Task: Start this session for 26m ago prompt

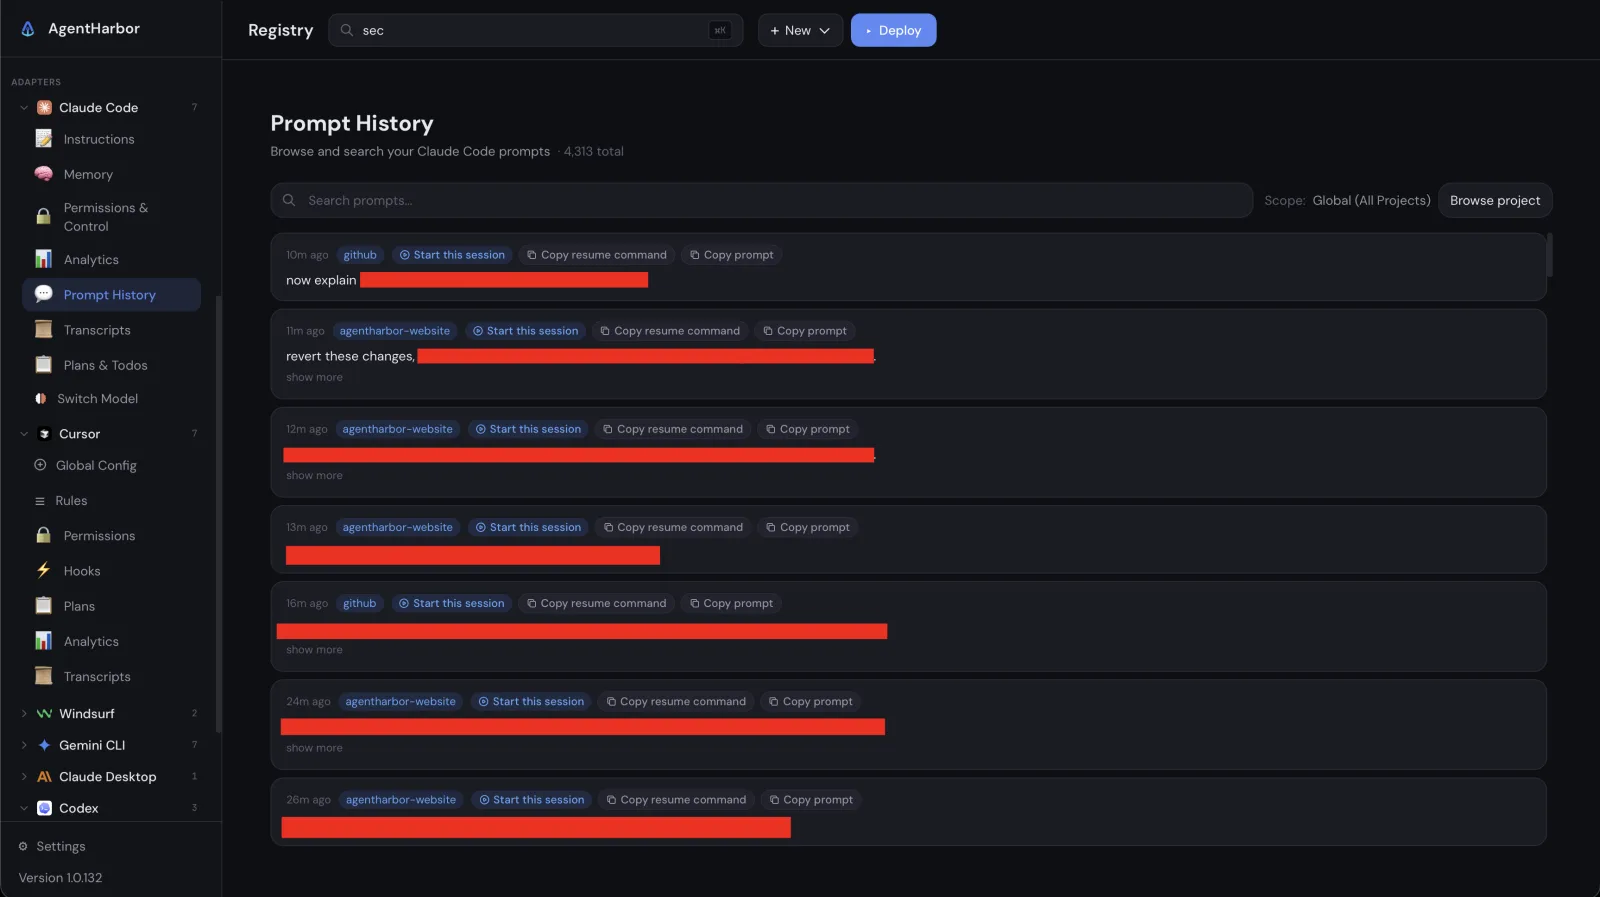Action: coord(531,800)
